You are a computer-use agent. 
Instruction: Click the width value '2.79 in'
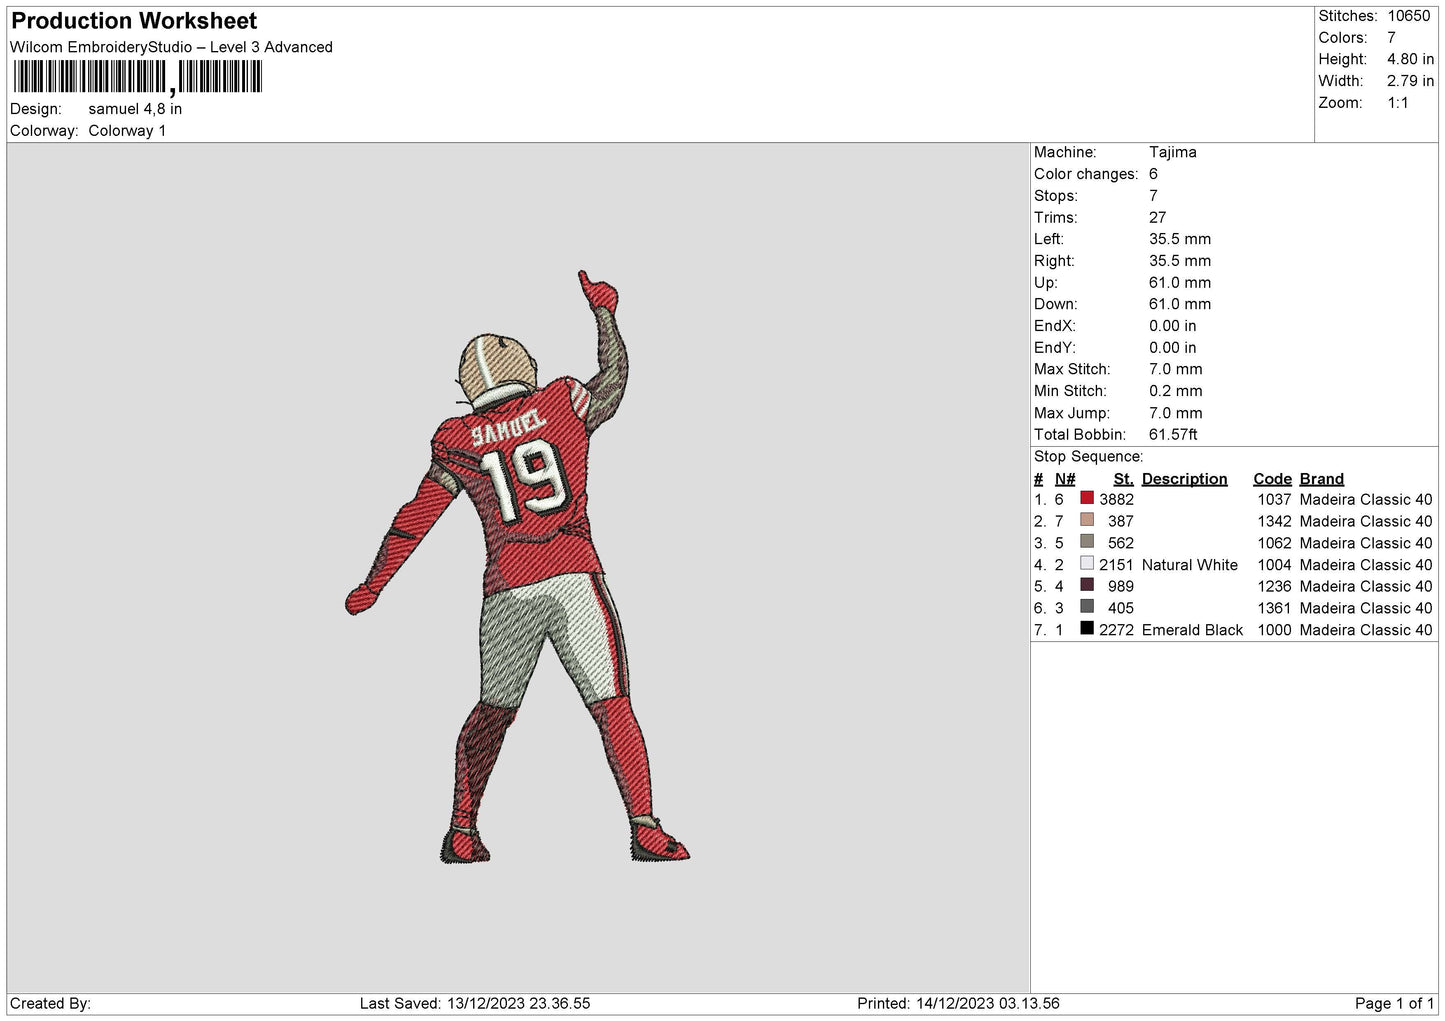pos(1410,81)
